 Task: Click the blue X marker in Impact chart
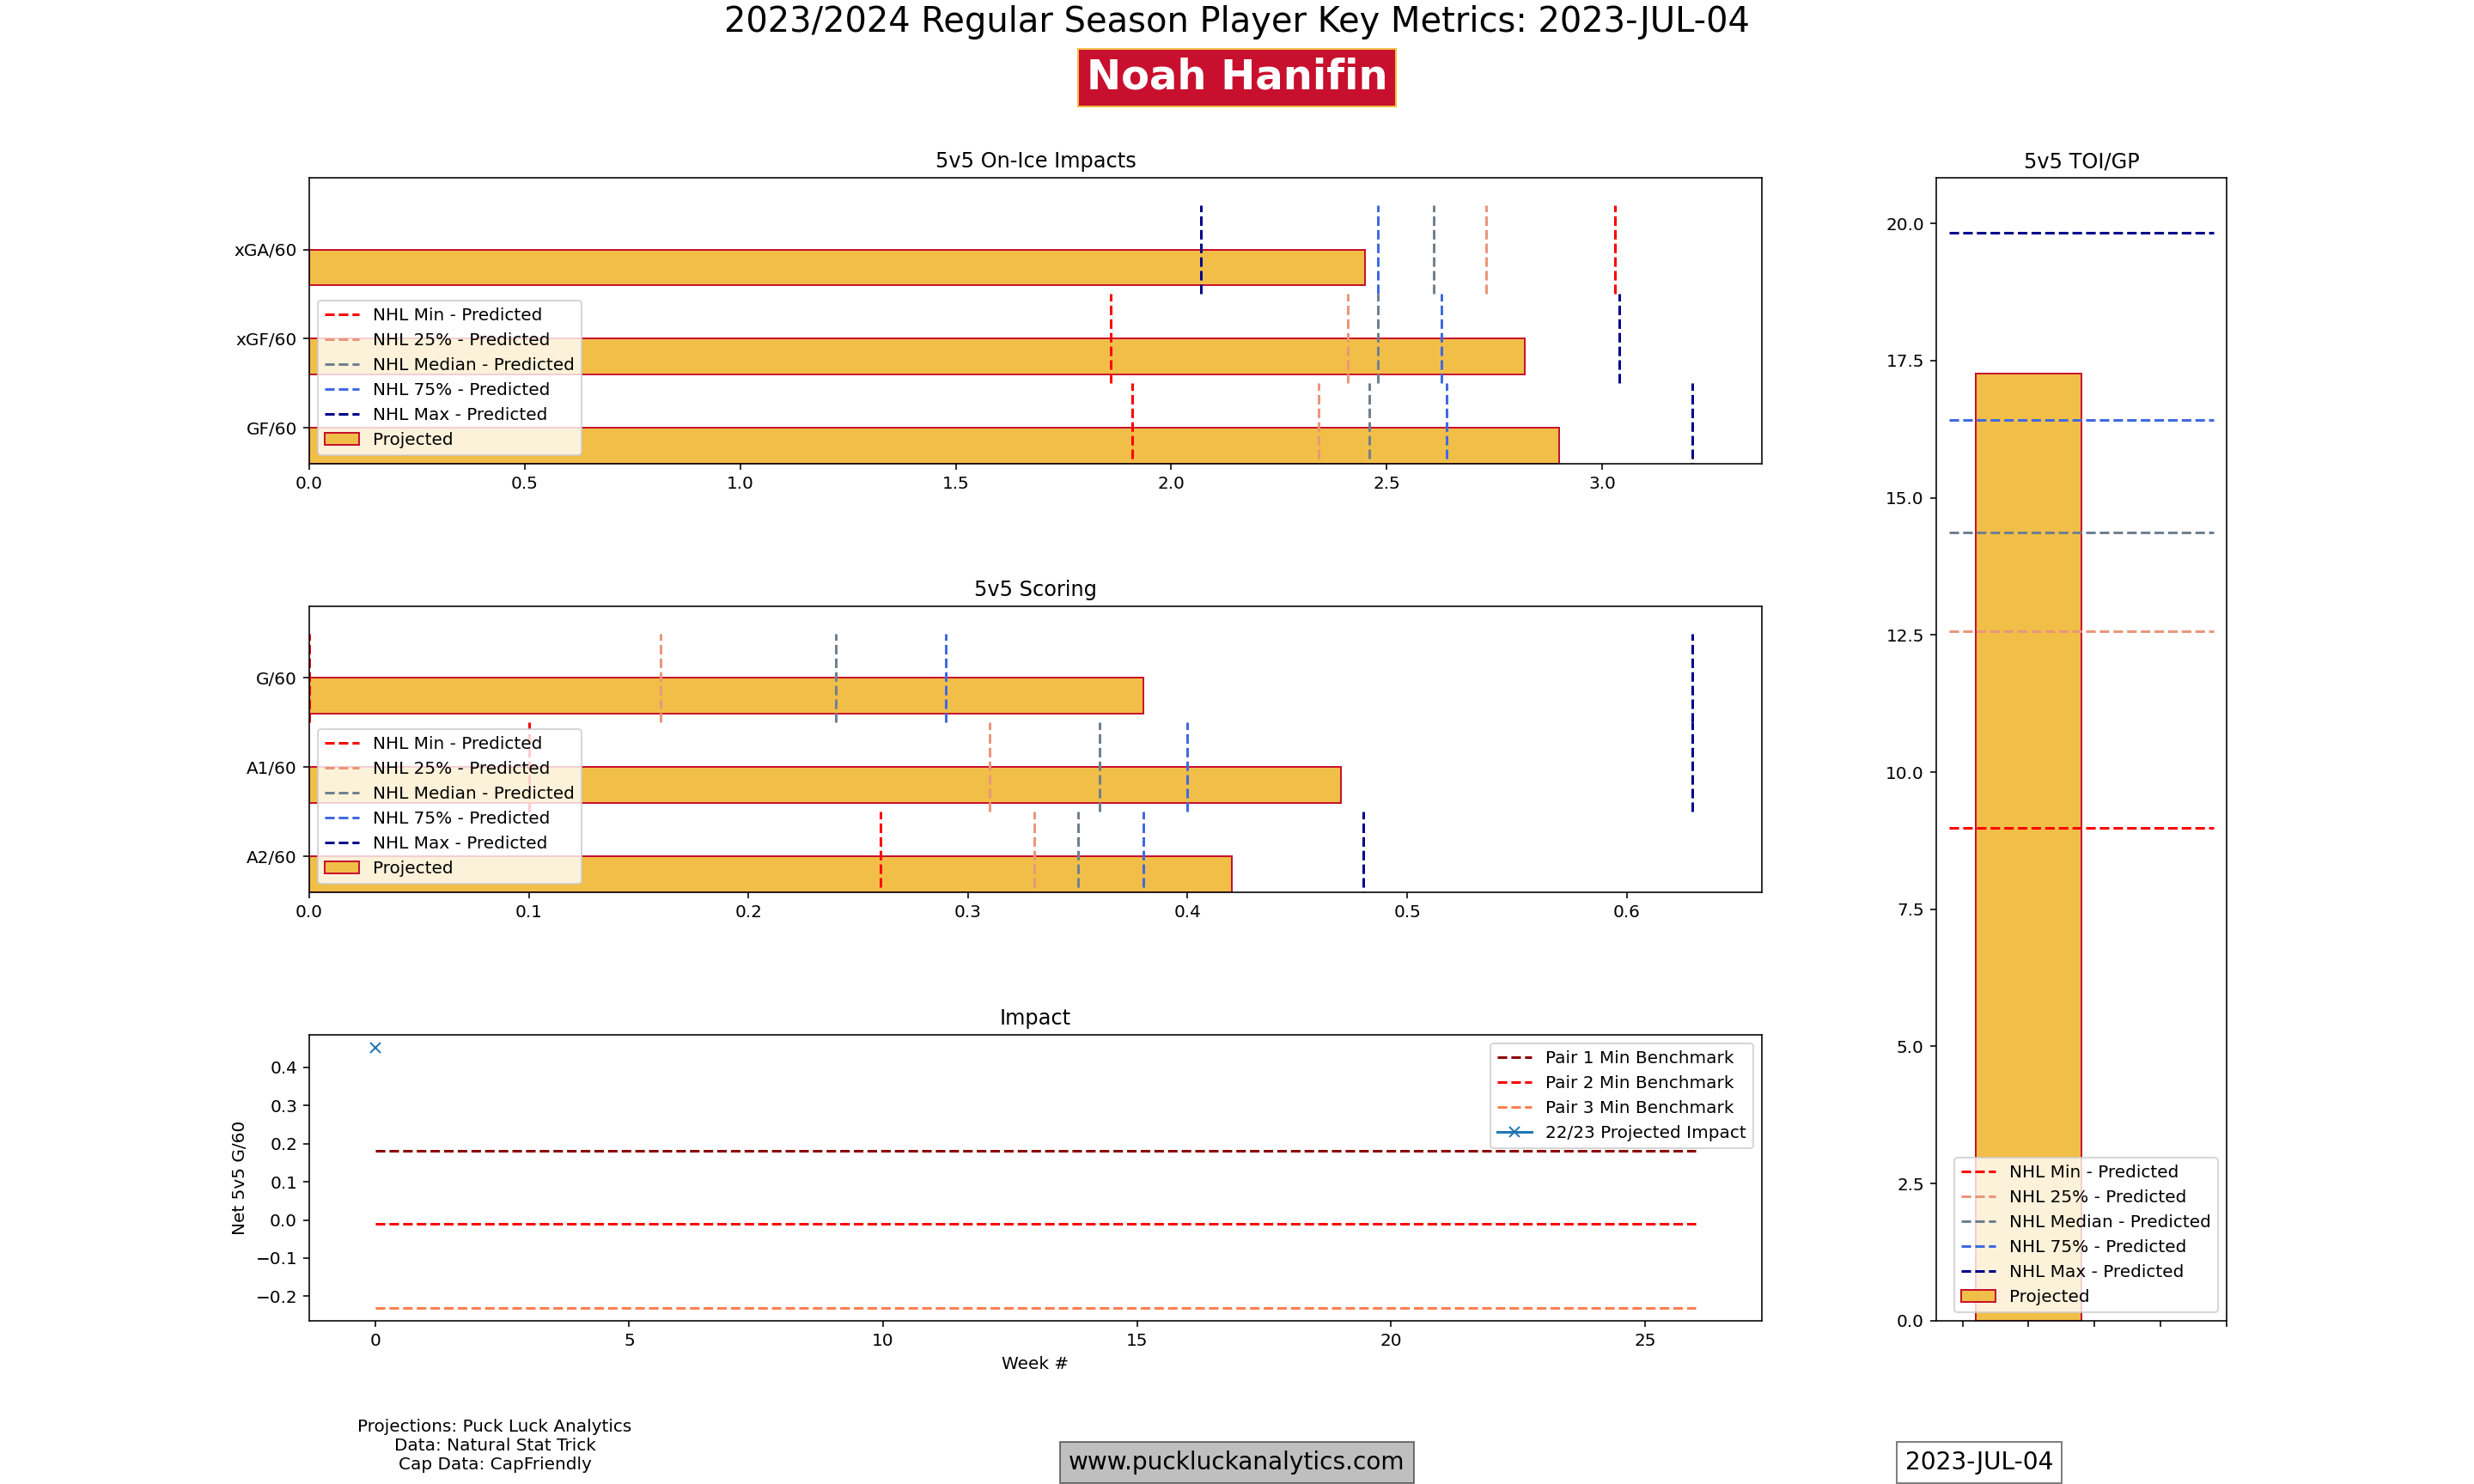375,1048
